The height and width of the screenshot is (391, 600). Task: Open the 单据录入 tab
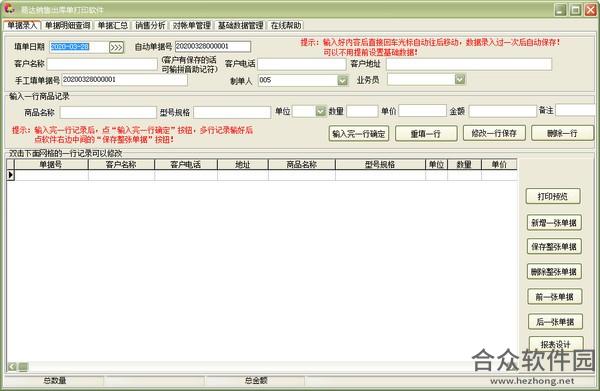pos(22,26)
